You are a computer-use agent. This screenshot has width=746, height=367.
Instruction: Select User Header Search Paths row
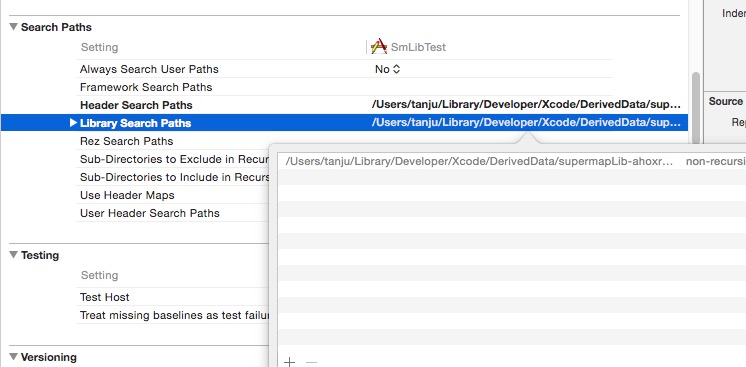pos(150,213)
